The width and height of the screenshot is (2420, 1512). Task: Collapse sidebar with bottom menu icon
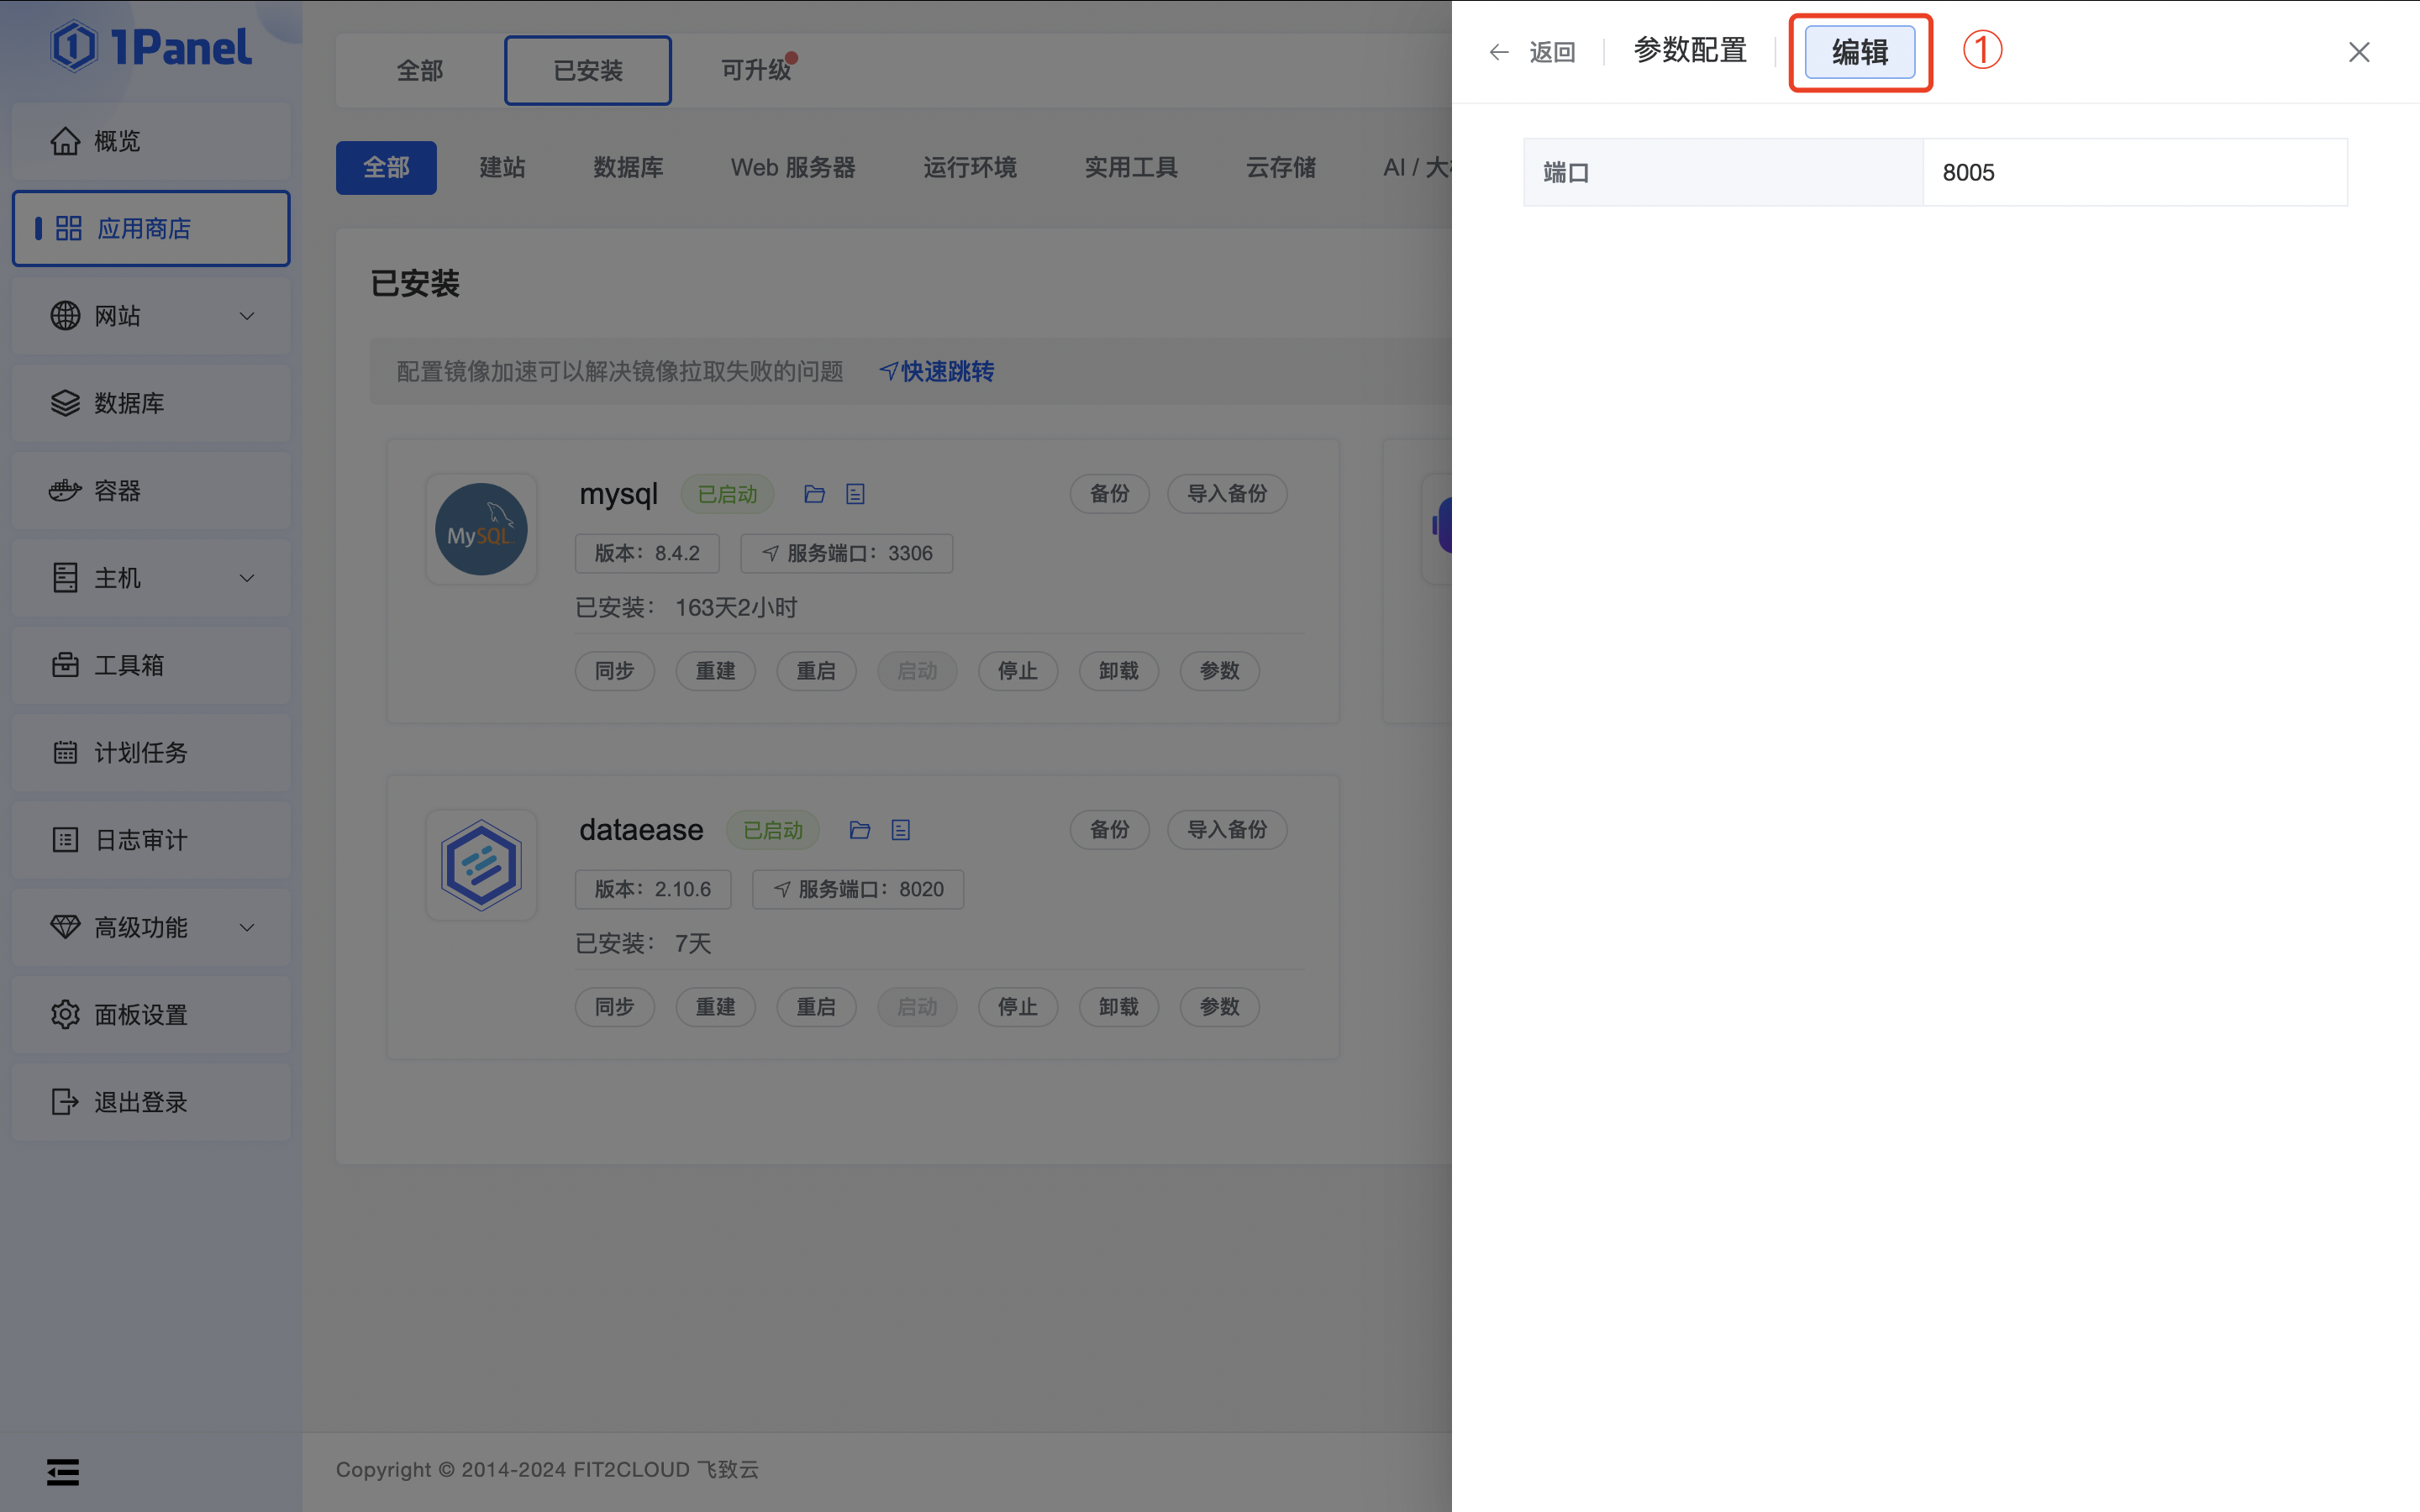tap(62, 1471)
